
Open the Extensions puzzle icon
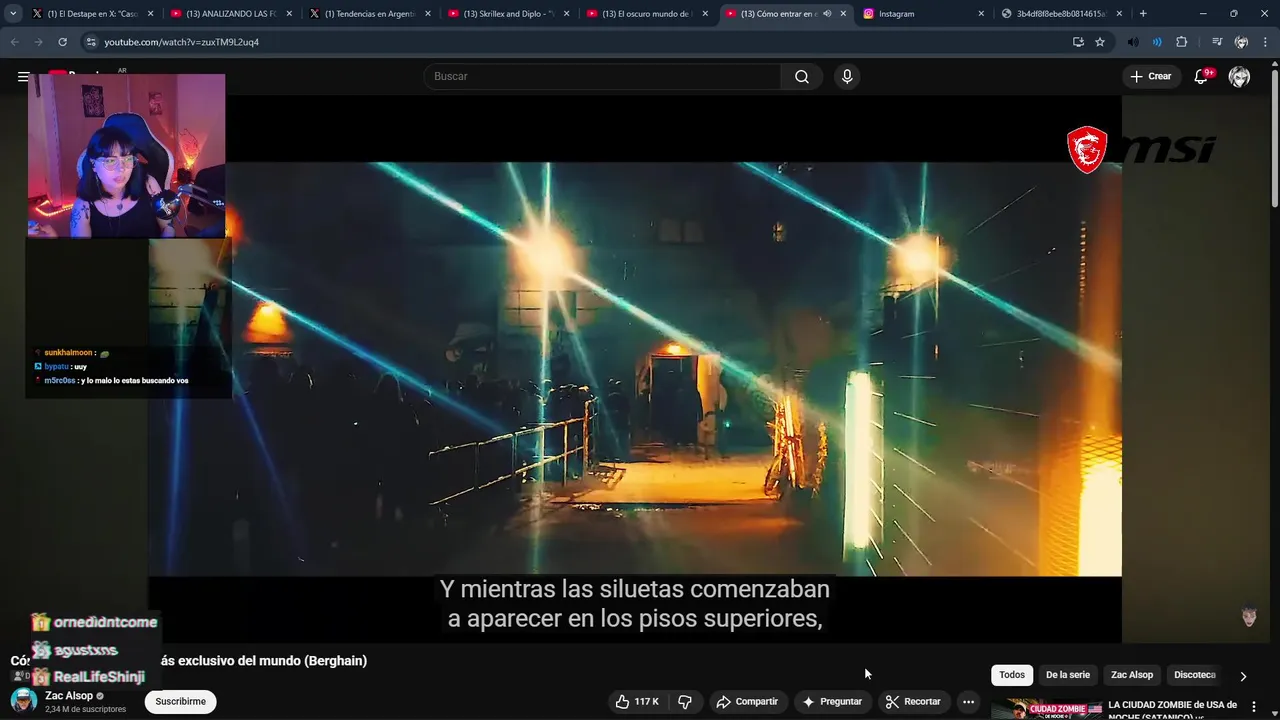click(x=1182, y=42)
